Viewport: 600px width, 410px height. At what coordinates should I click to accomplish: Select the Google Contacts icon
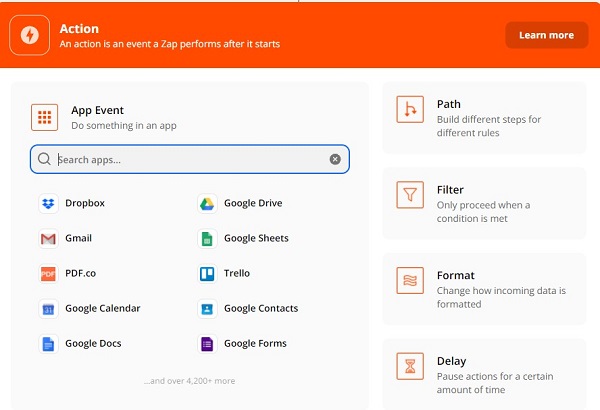pyautogui.click(x=207, y=309)
